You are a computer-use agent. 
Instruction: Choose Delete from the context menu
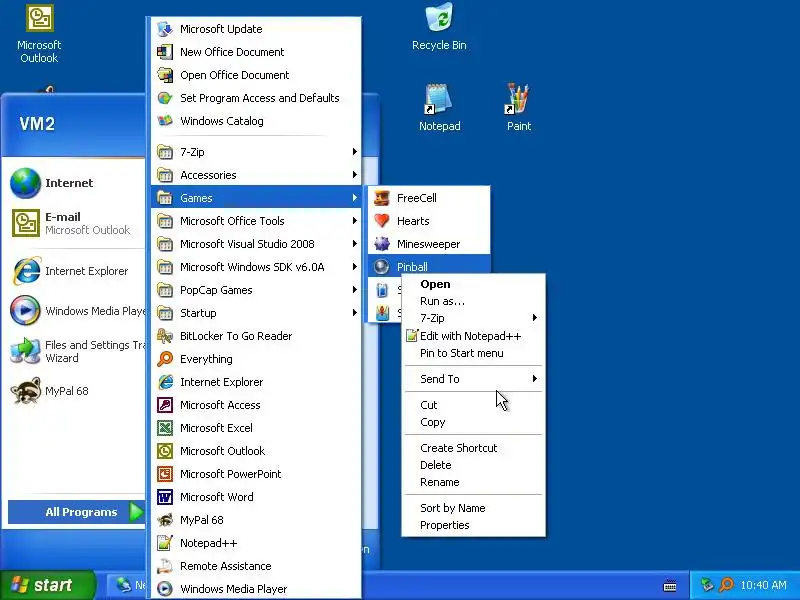click(473, 465)
